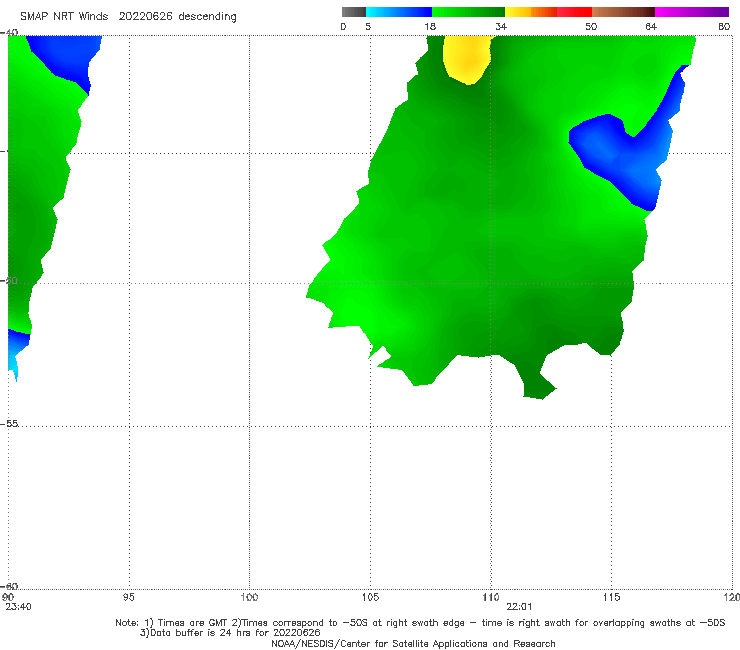Click the brown segment of the color bar
Screen dimensions: 740x650
(623, 12)
